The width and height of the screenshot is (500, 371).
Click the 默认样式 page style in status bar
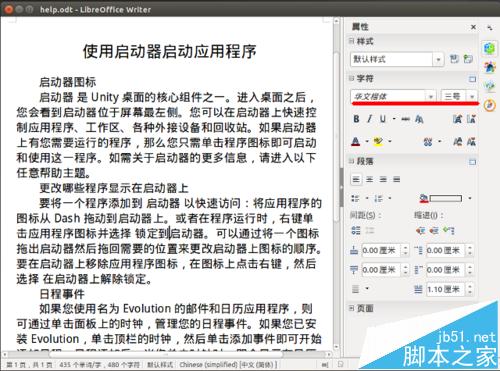pyautogui.click(x=160, y=365)
